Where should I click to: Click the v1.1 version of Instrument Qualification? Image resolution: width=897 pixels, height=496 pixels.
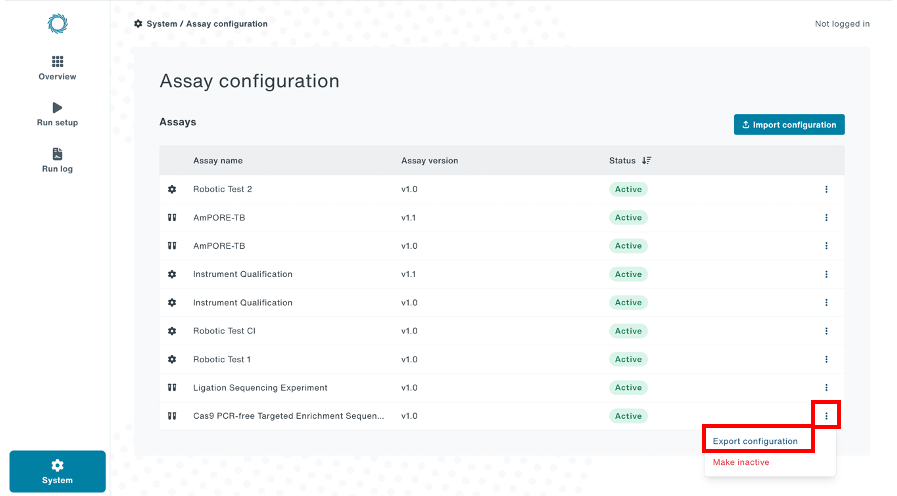(x=408, y=275)
